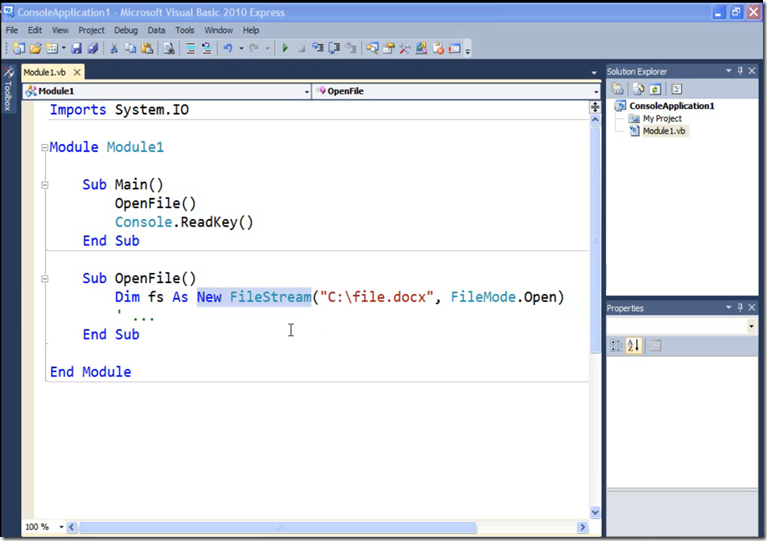Select ConsoleApplication1 project node
Image resolution: width=767 pixels, height=541 pixels.
pos(672,106)
